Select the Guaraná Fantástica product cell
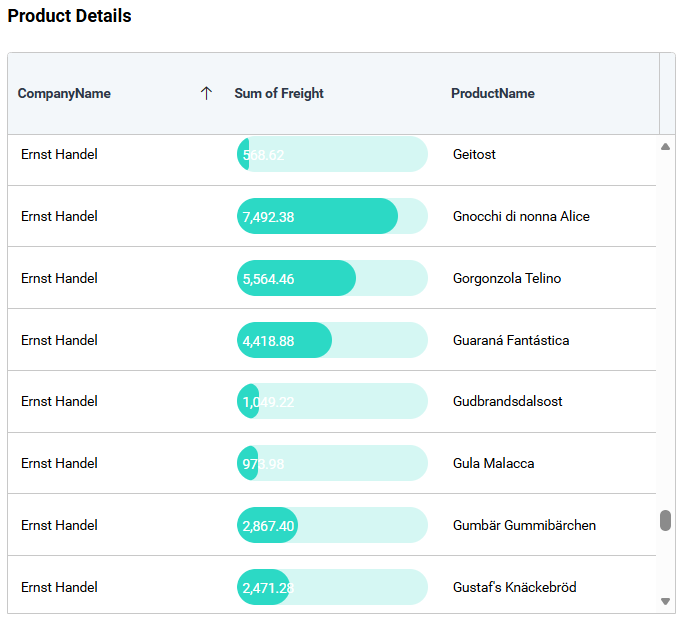Viewport: 683px width, 626px height. point(510,340)
